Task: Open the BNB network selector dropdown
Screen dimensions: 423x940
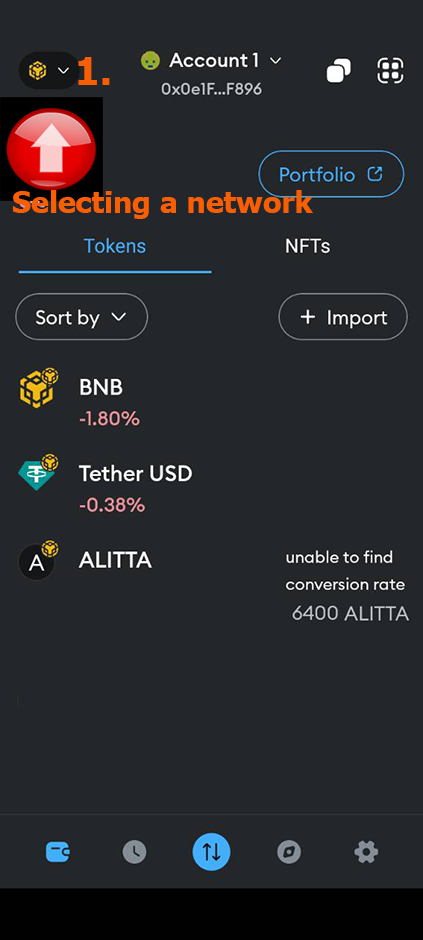Action: pyautogui.click(x=49, y=71)
